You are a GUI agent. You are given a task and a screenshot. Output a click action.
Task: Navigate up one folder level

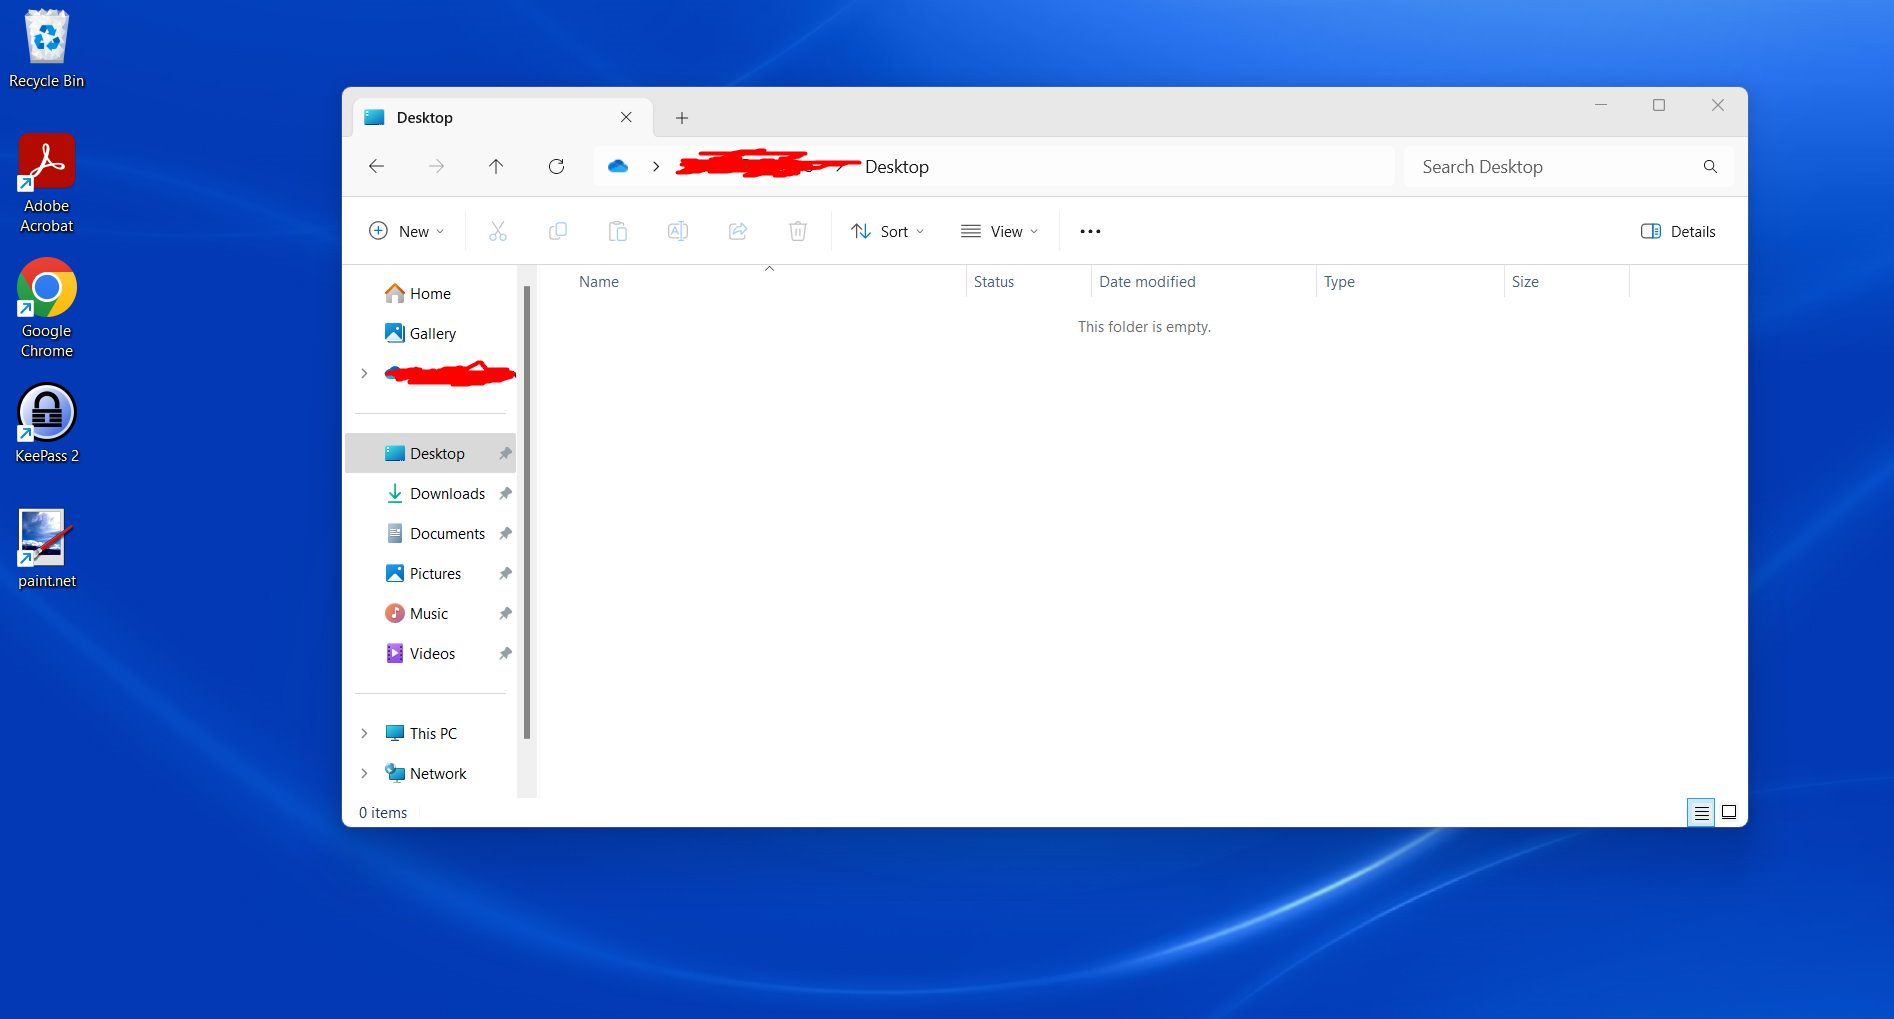496,166
